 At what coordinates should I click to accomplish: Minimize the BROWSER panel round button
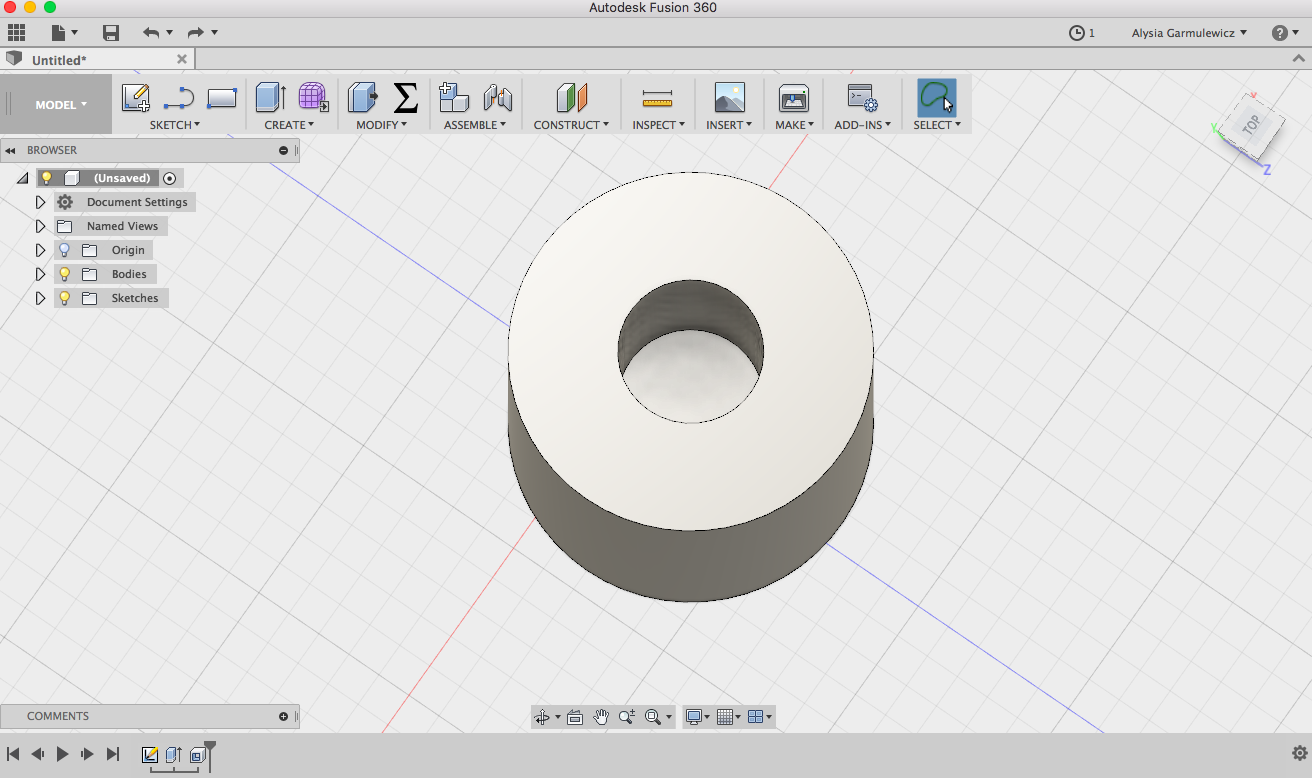click(x=283, y=150)
